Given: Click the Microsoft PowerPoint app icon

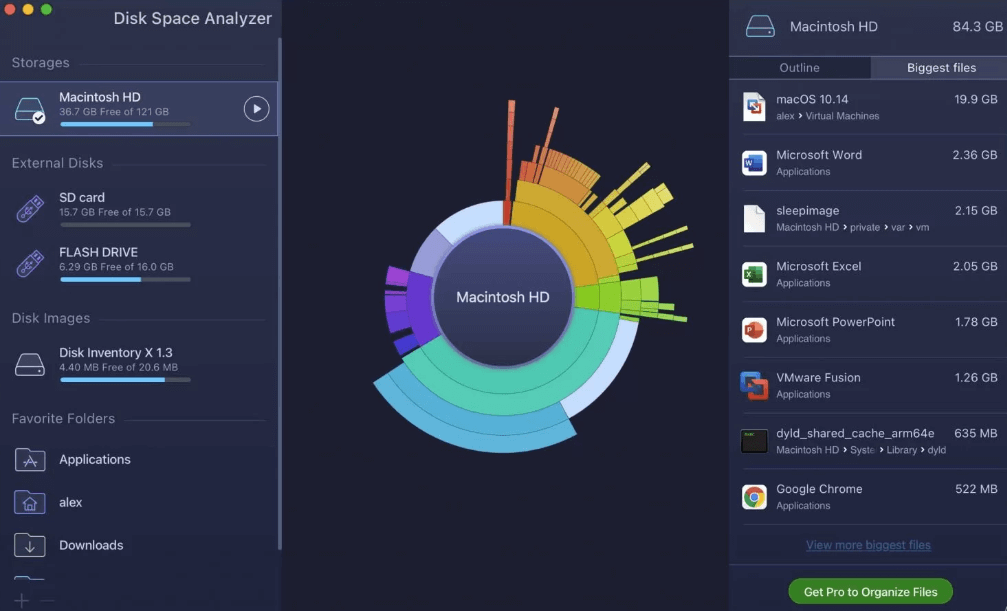Looking at the screenshot, I should (x=753, y=329).
